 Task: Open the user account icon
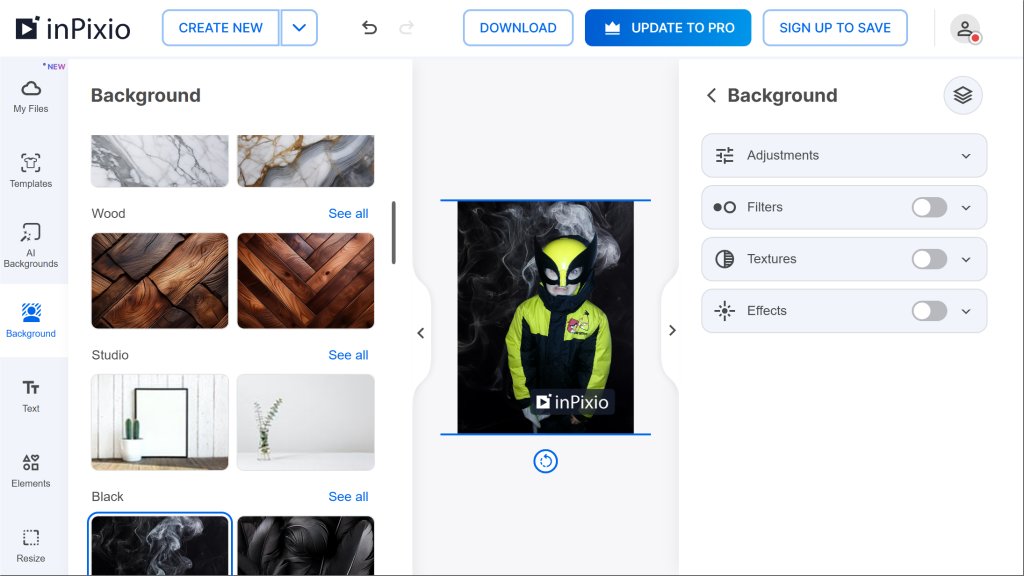click(x=965, y=29)
